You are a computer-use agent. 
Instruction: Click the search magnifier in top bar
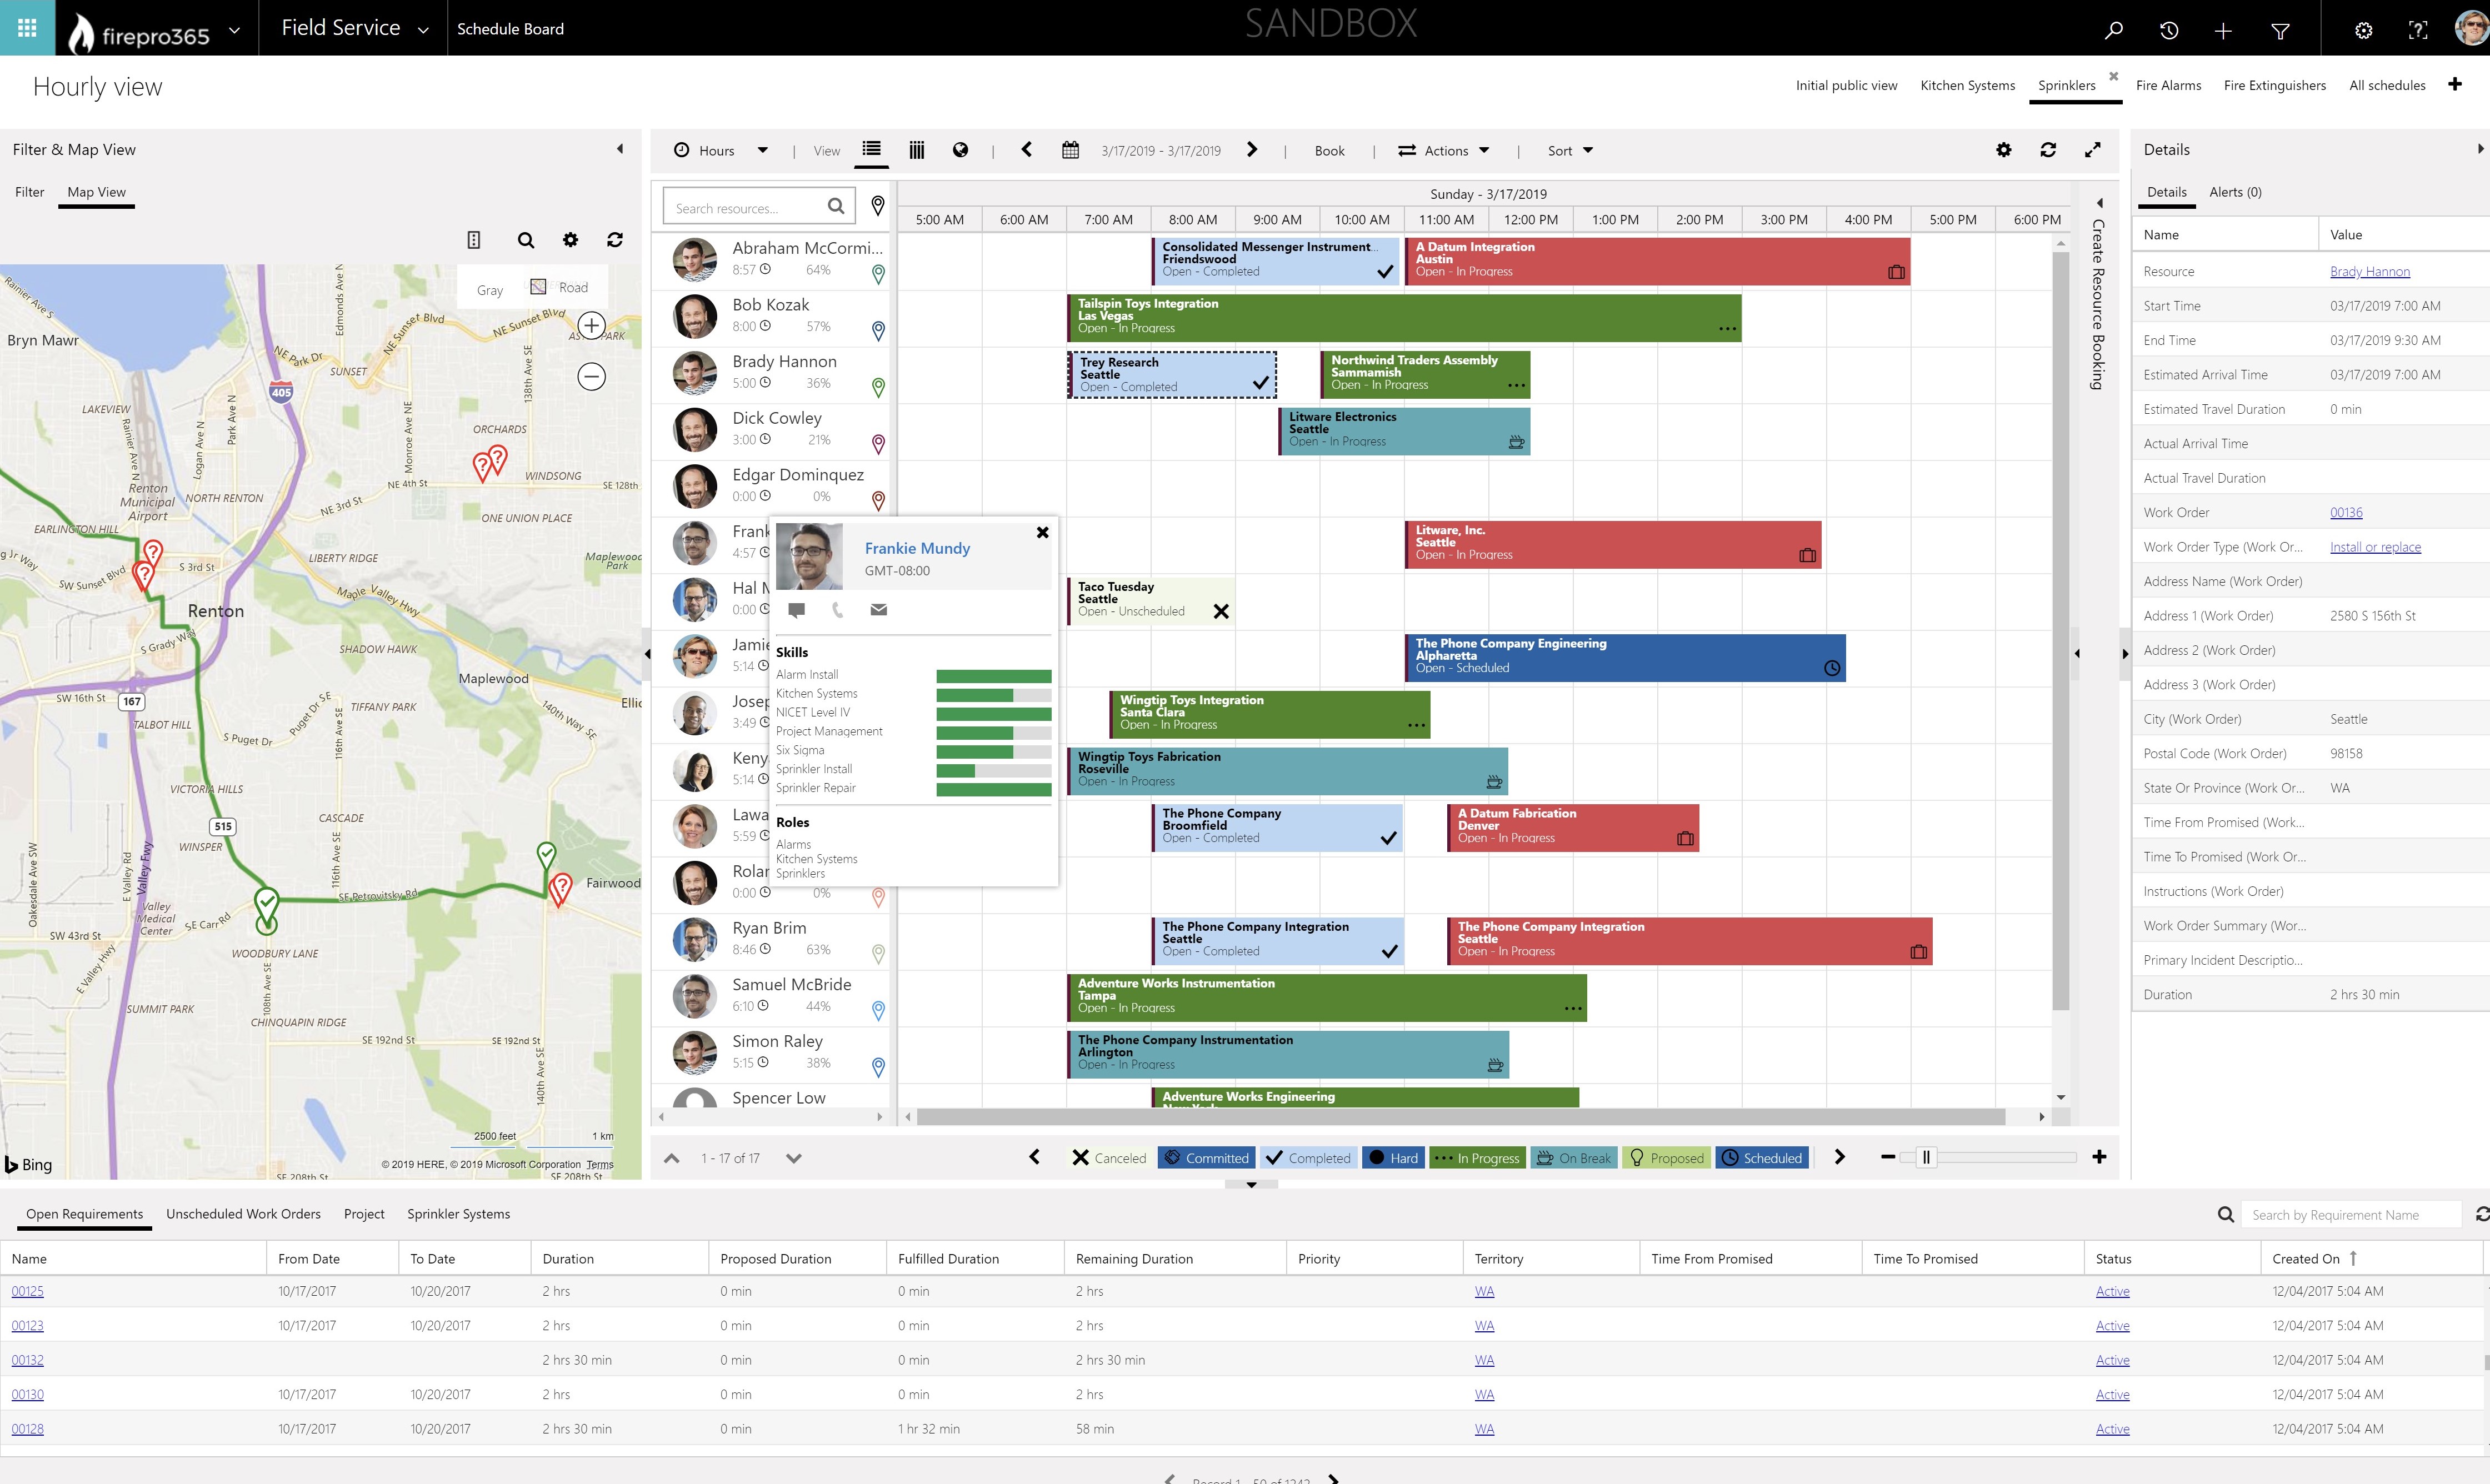click(x=2113, y=30)
